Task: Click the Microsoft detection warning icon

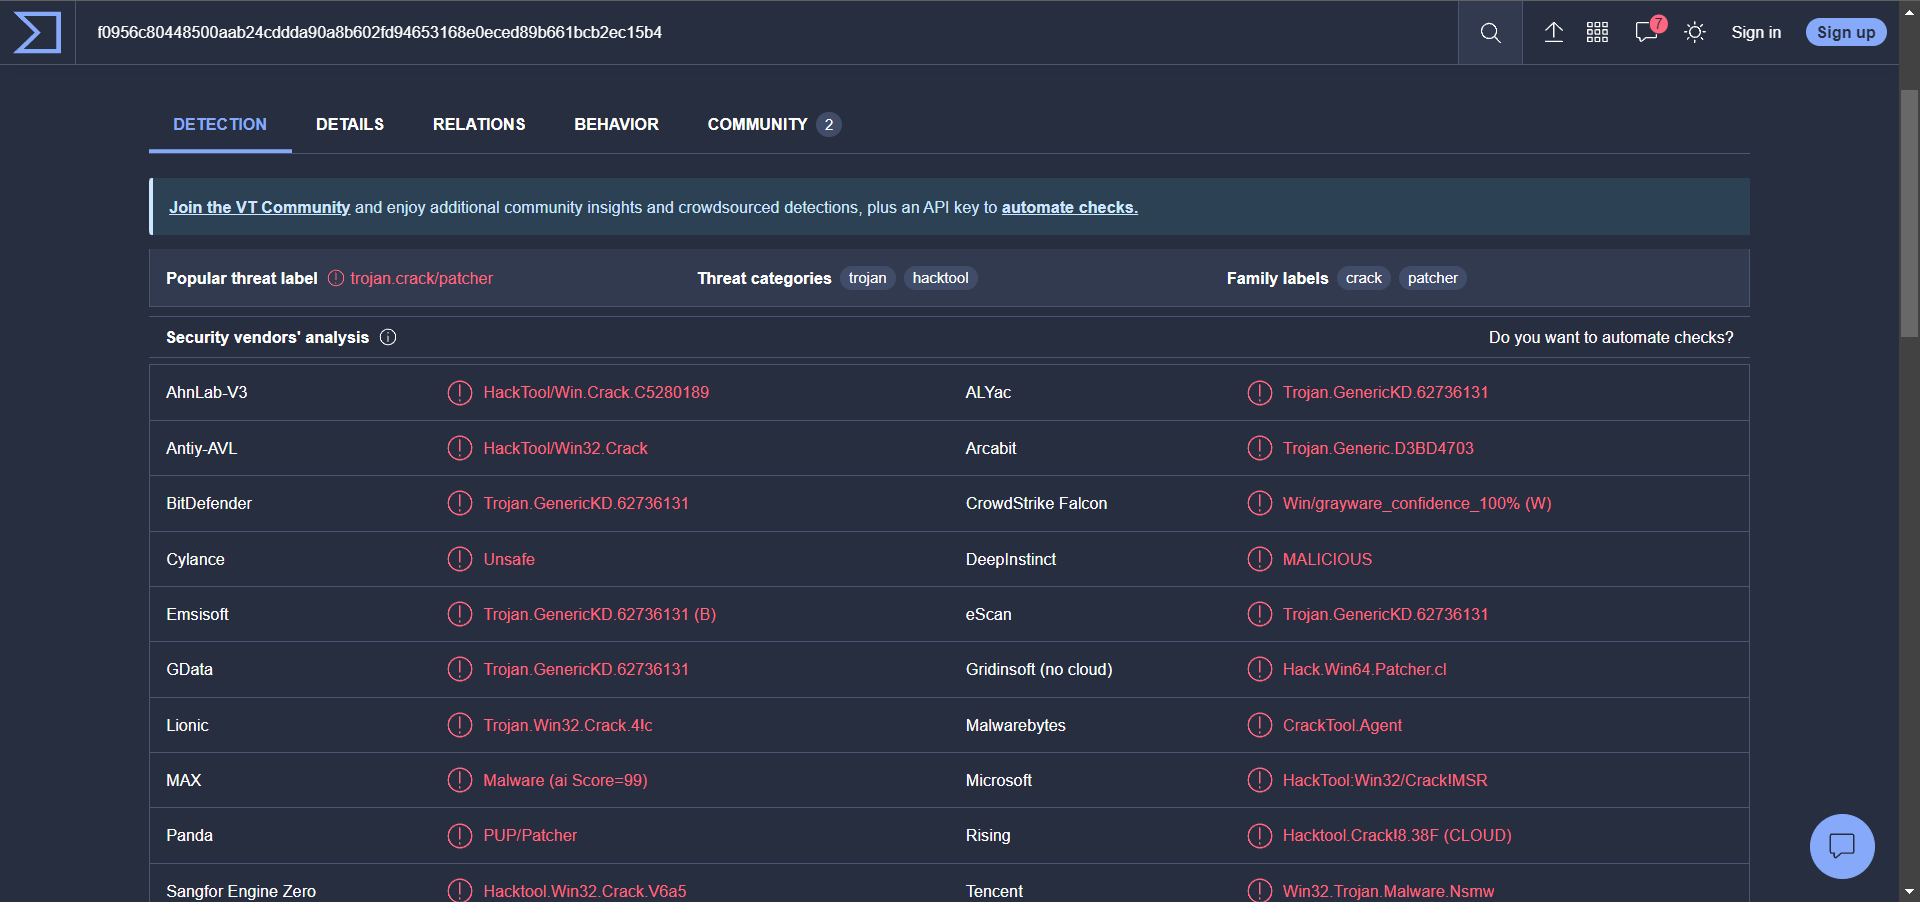Action: click(x=1259, y=780)
